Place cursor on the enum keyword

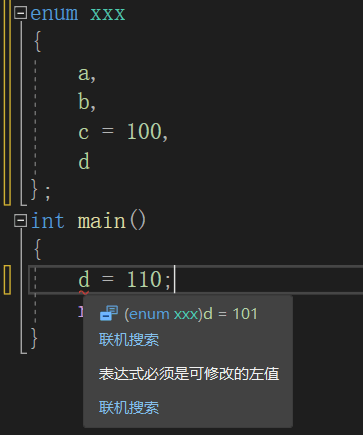tap(54, 14)
